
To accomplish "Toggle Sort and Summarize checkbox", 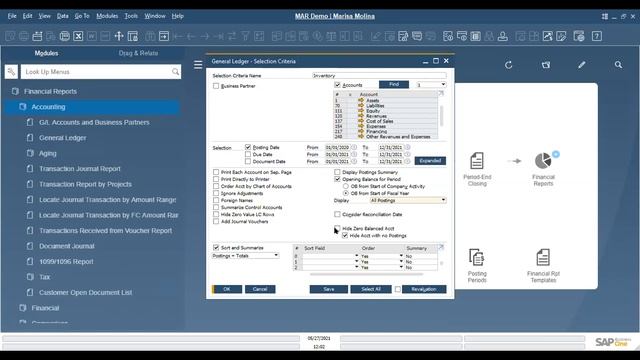I will point(216,248).
